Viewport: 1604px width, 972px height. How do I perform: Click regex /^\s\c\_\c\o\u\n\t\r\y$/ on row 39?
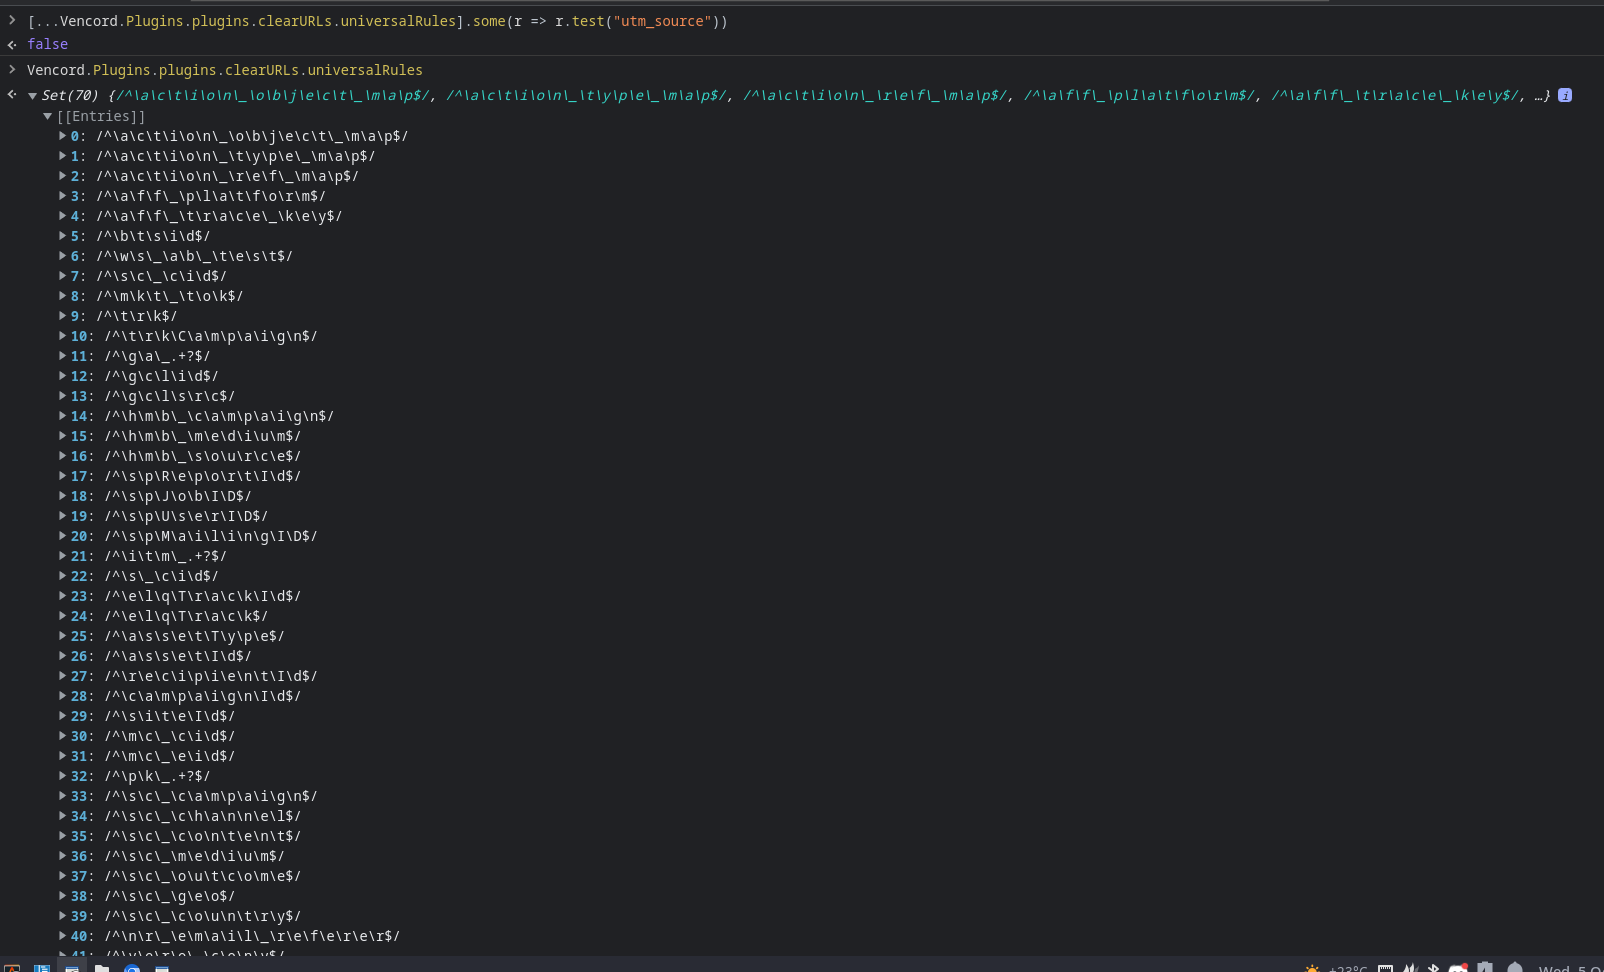tap(203, 916)
